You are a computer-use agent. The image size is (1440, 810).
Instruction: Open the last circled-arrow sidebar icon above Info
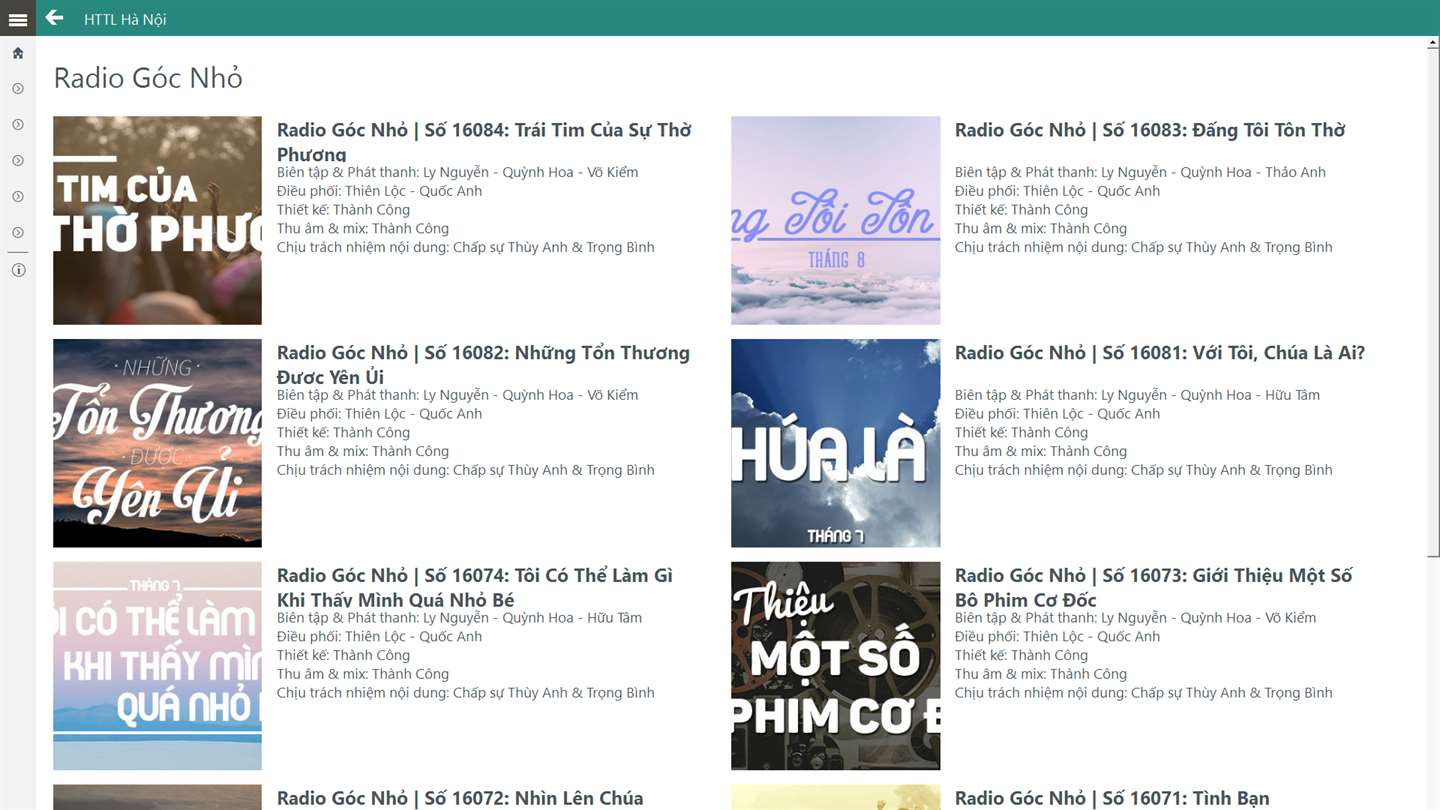(18, 233)
